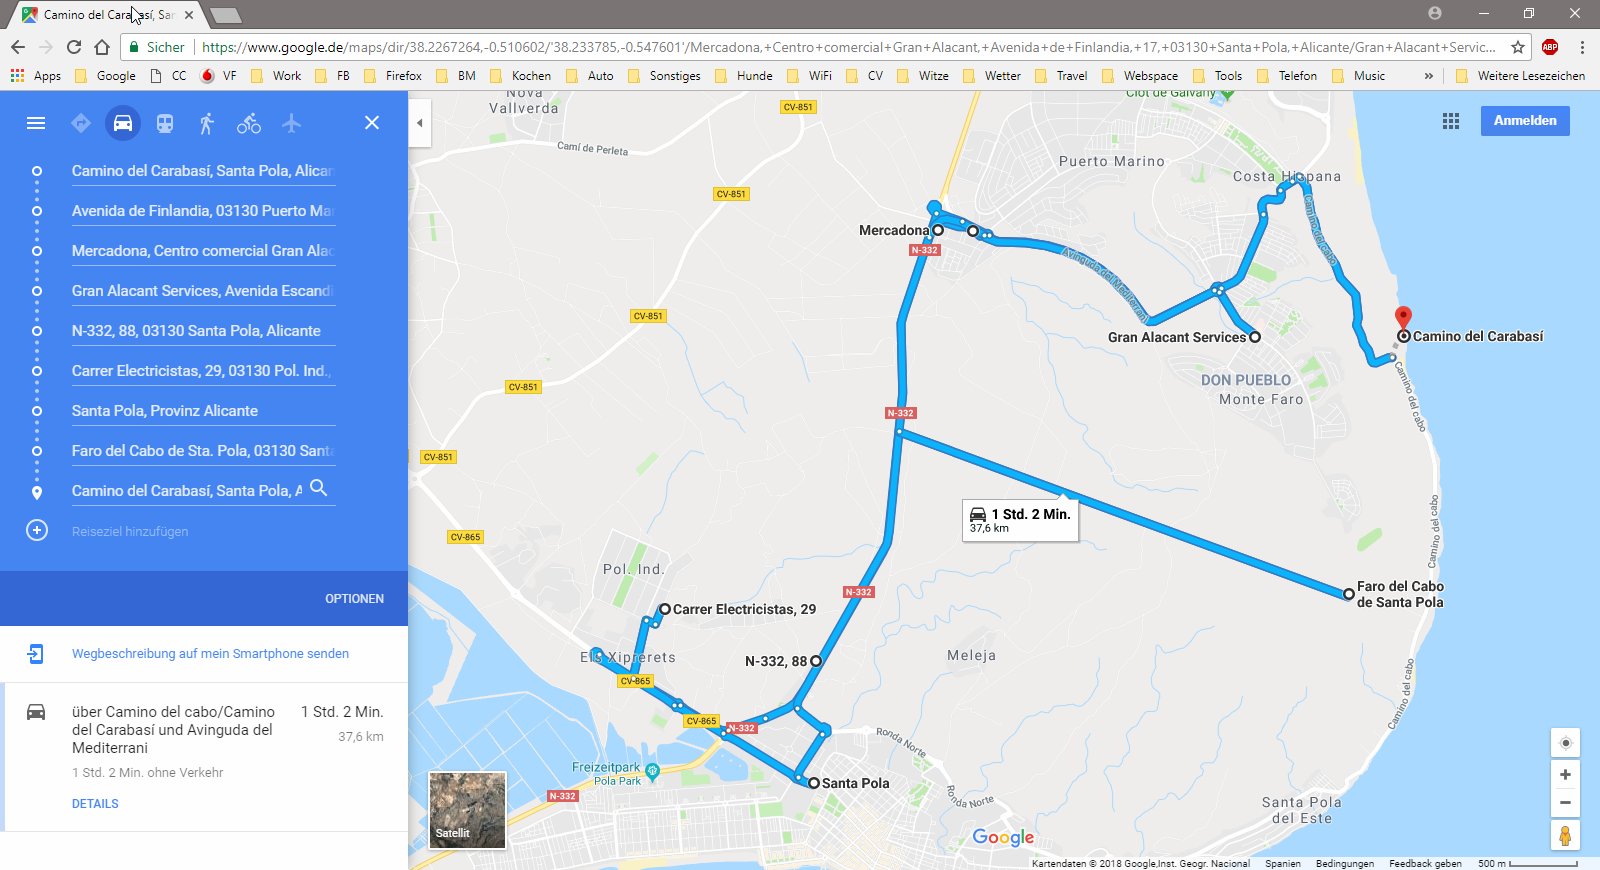Select the public transit mode icon
Screen dimensions: 1600x870
165,123
